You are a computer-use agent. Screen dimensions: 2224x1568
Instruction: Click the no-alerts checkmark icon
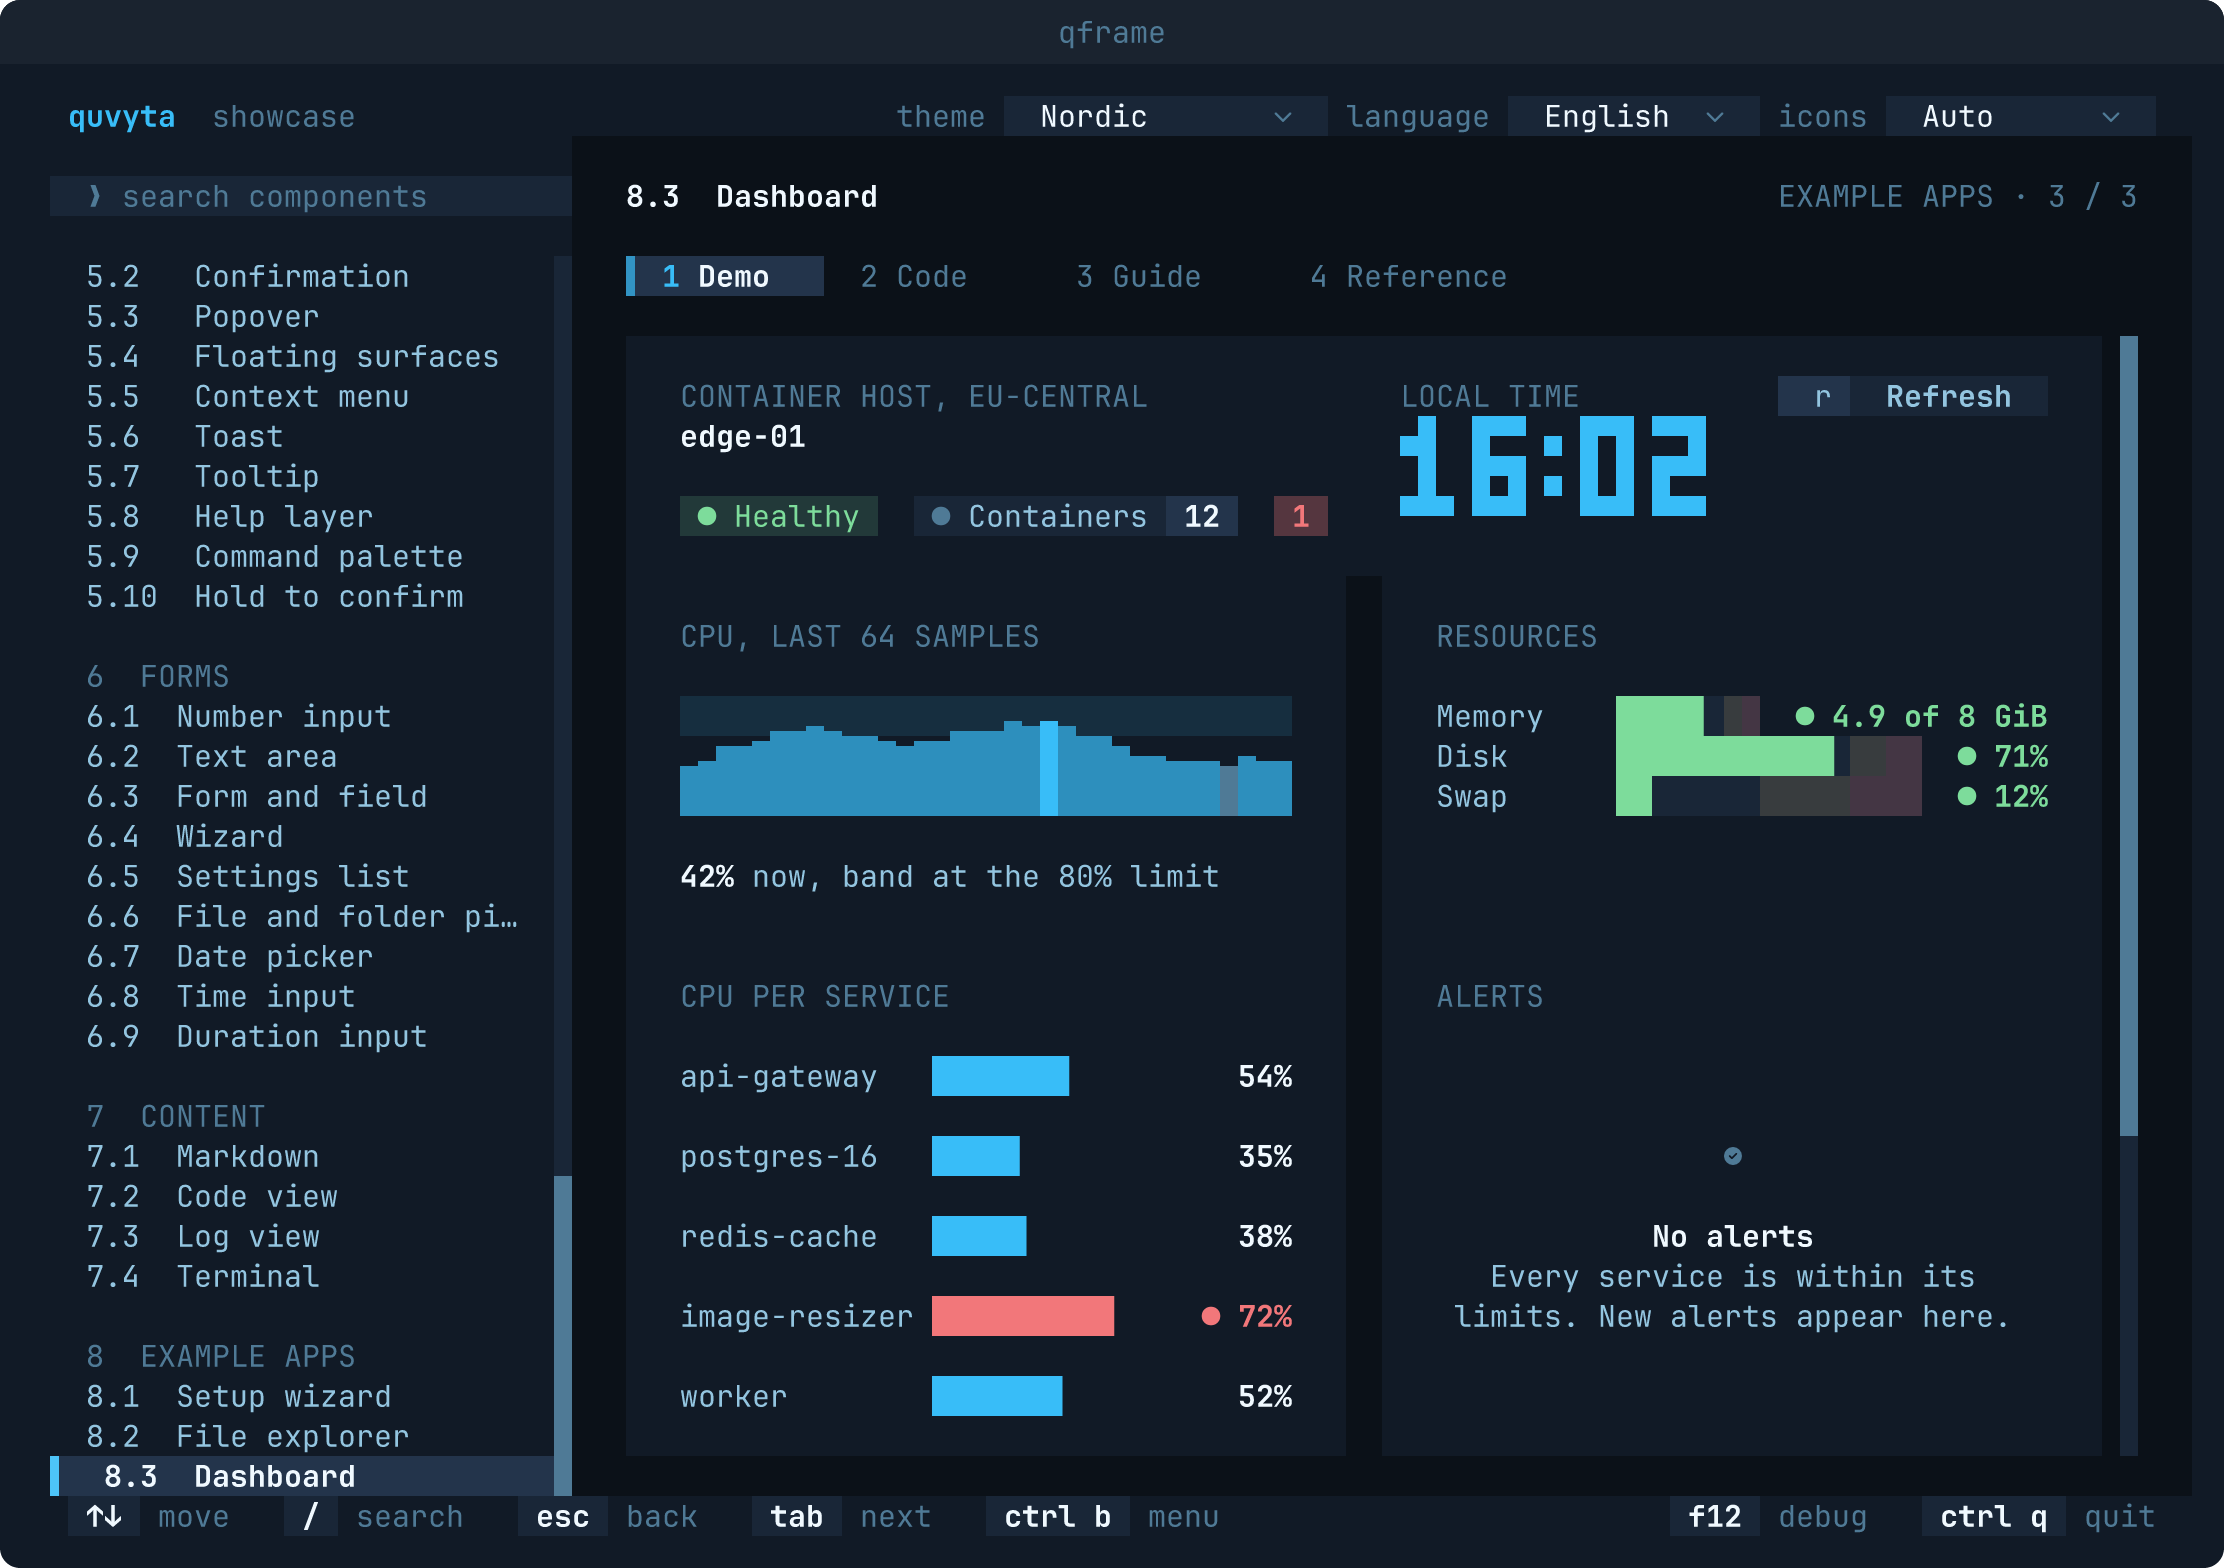click(x=1733, y=1156)
